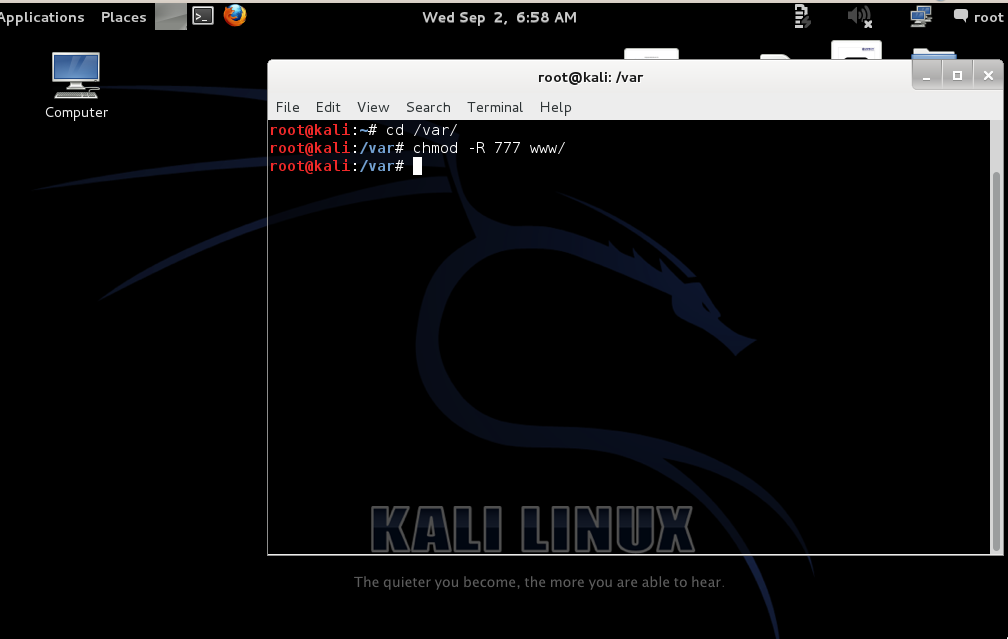The image size is (1008, 639).
Task: Open the Help menu in Terminal
Action: (x=556, y=107)
